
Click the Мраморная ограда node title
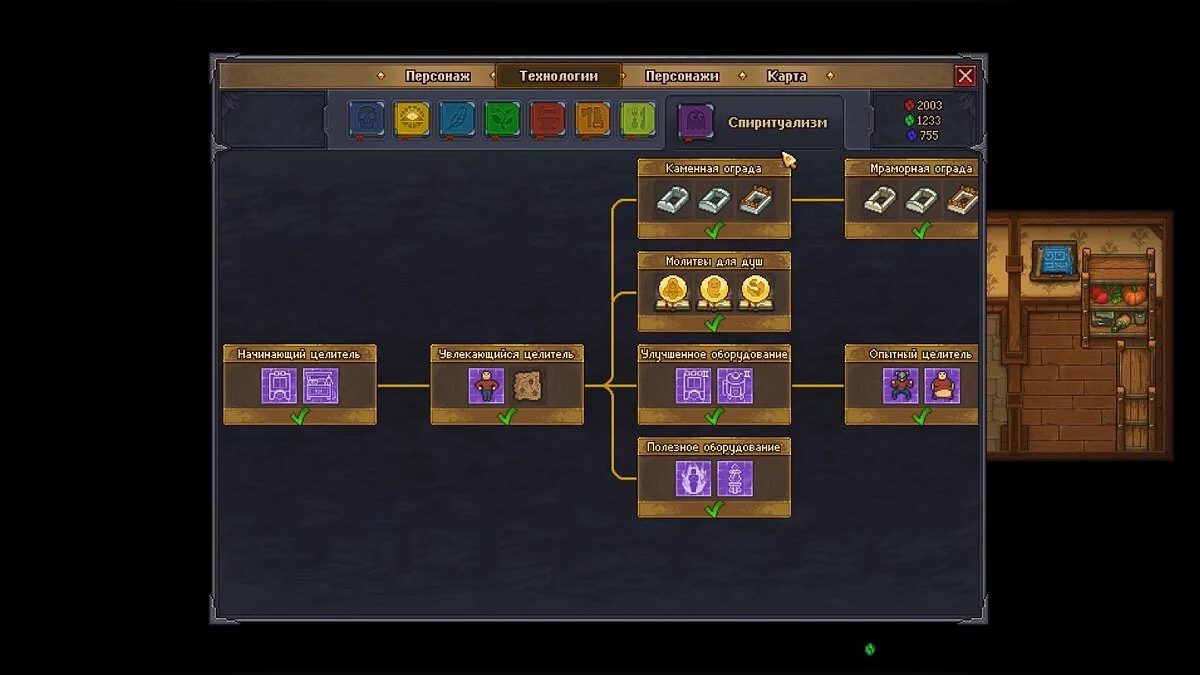920,169
